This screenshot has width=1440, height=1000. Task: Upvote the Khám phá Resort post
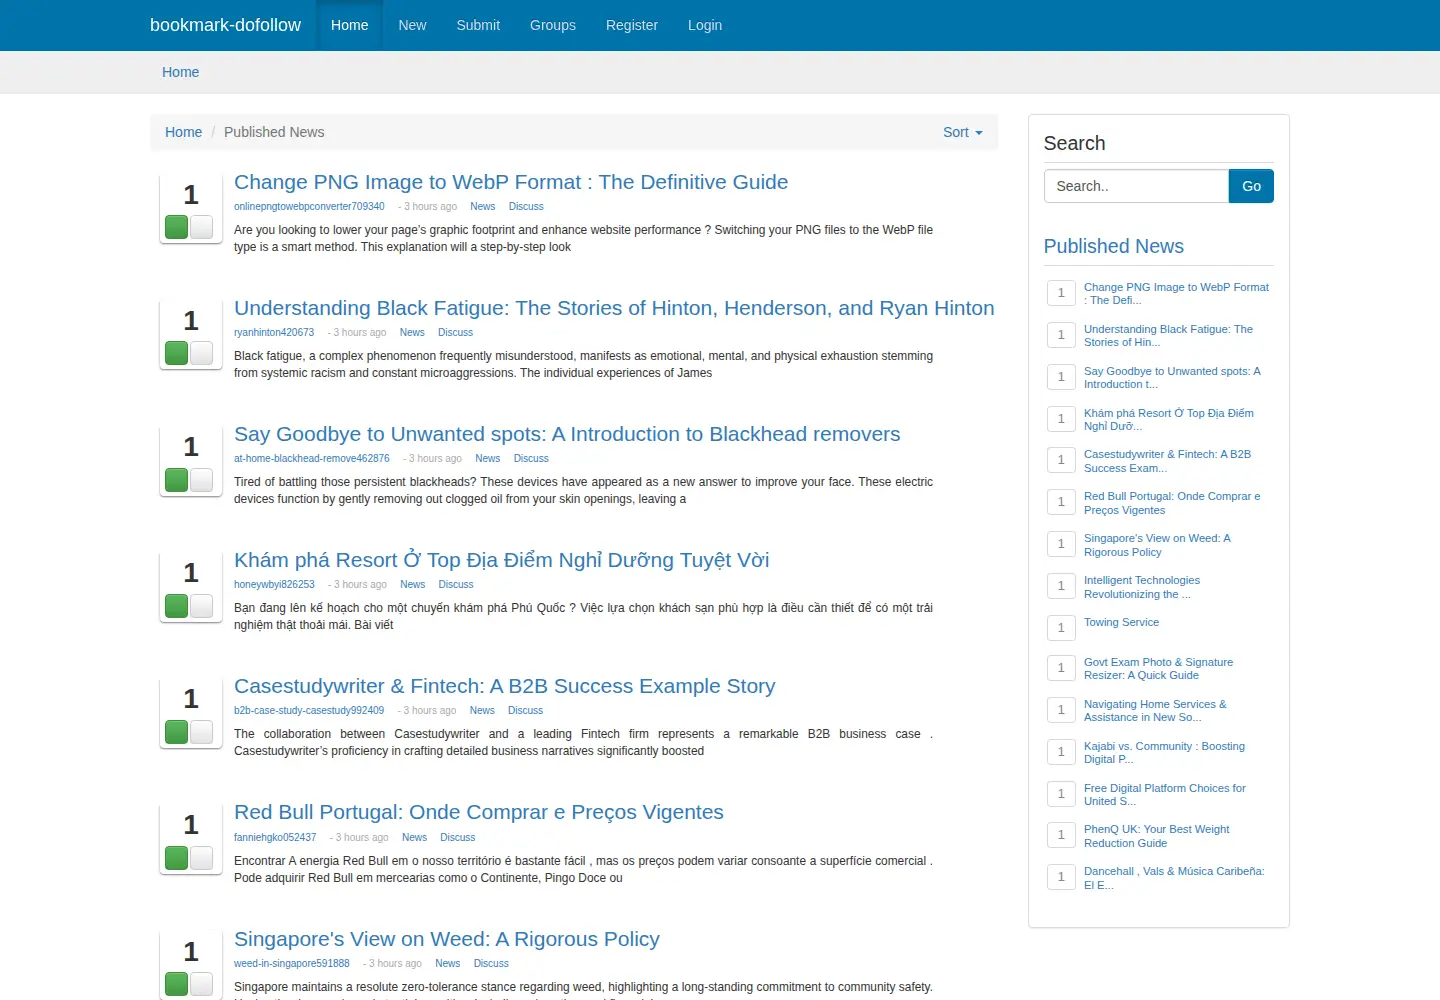click(177, 606)
